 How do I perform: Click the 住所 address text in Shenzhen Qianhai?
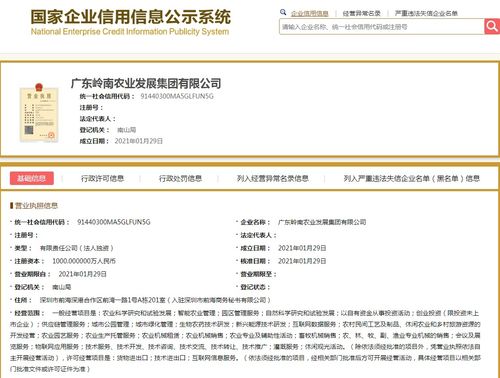155,300
